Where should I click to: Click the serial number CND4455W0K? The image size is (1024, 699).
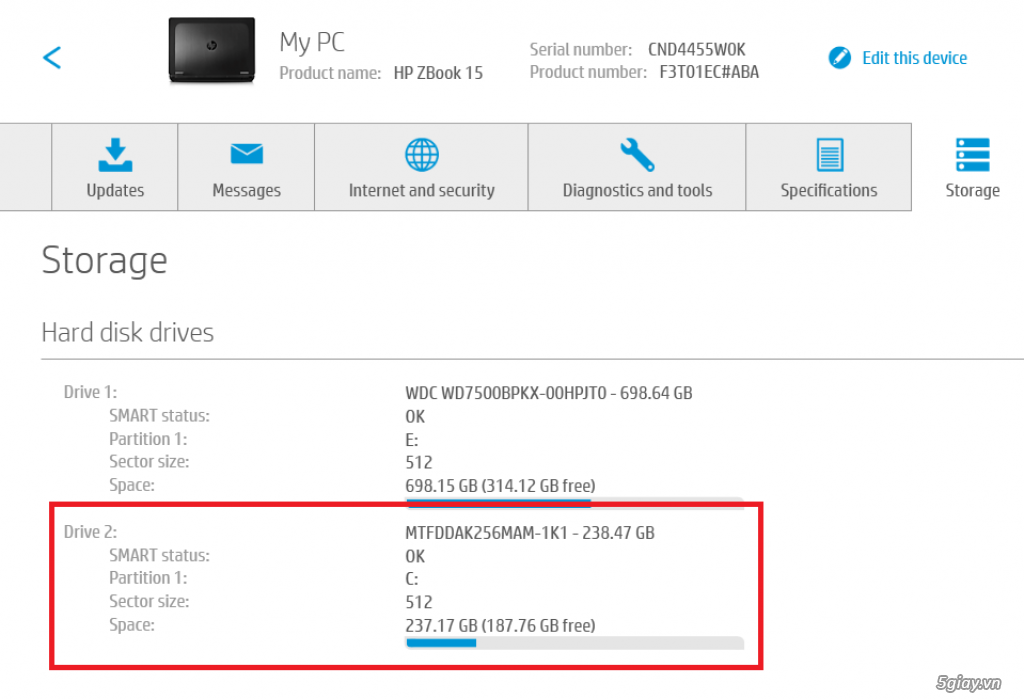[x=696, y=49]
